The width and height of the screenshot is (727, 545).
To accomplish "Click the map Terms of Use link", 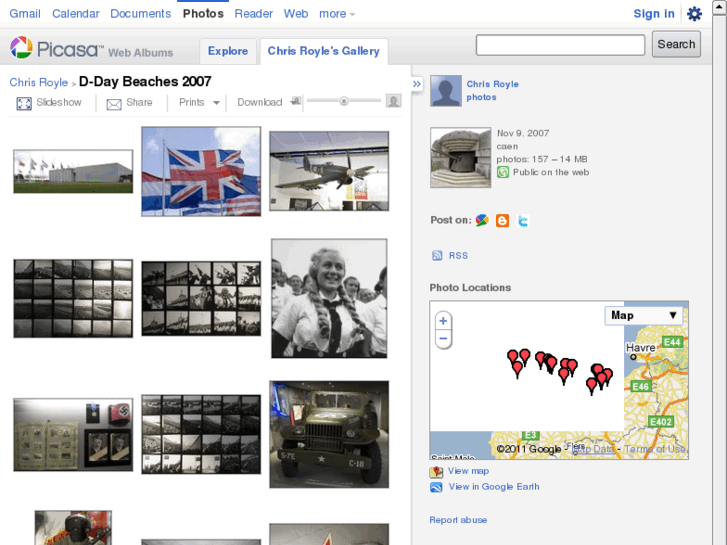I will [x=654, y=449].
